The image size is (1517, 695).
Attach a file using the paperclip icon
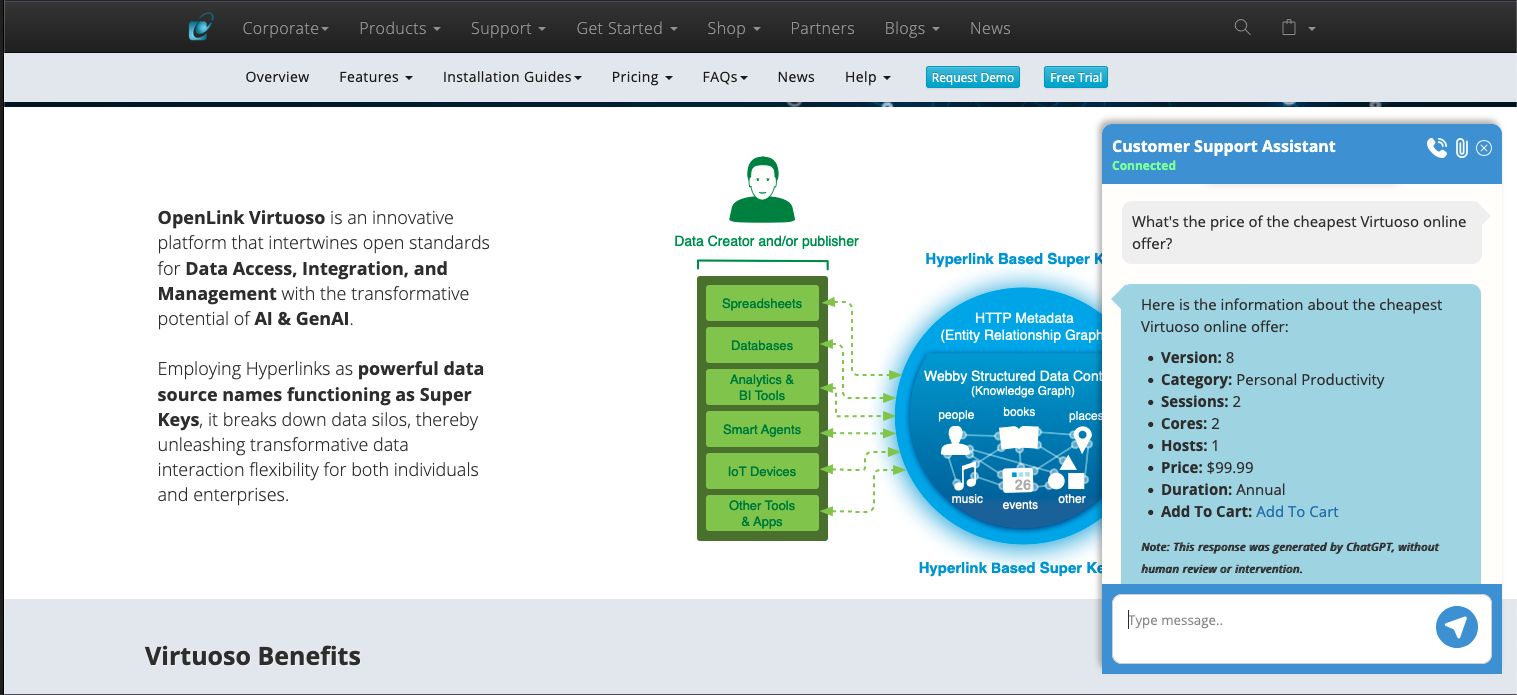click(1461, 148)
